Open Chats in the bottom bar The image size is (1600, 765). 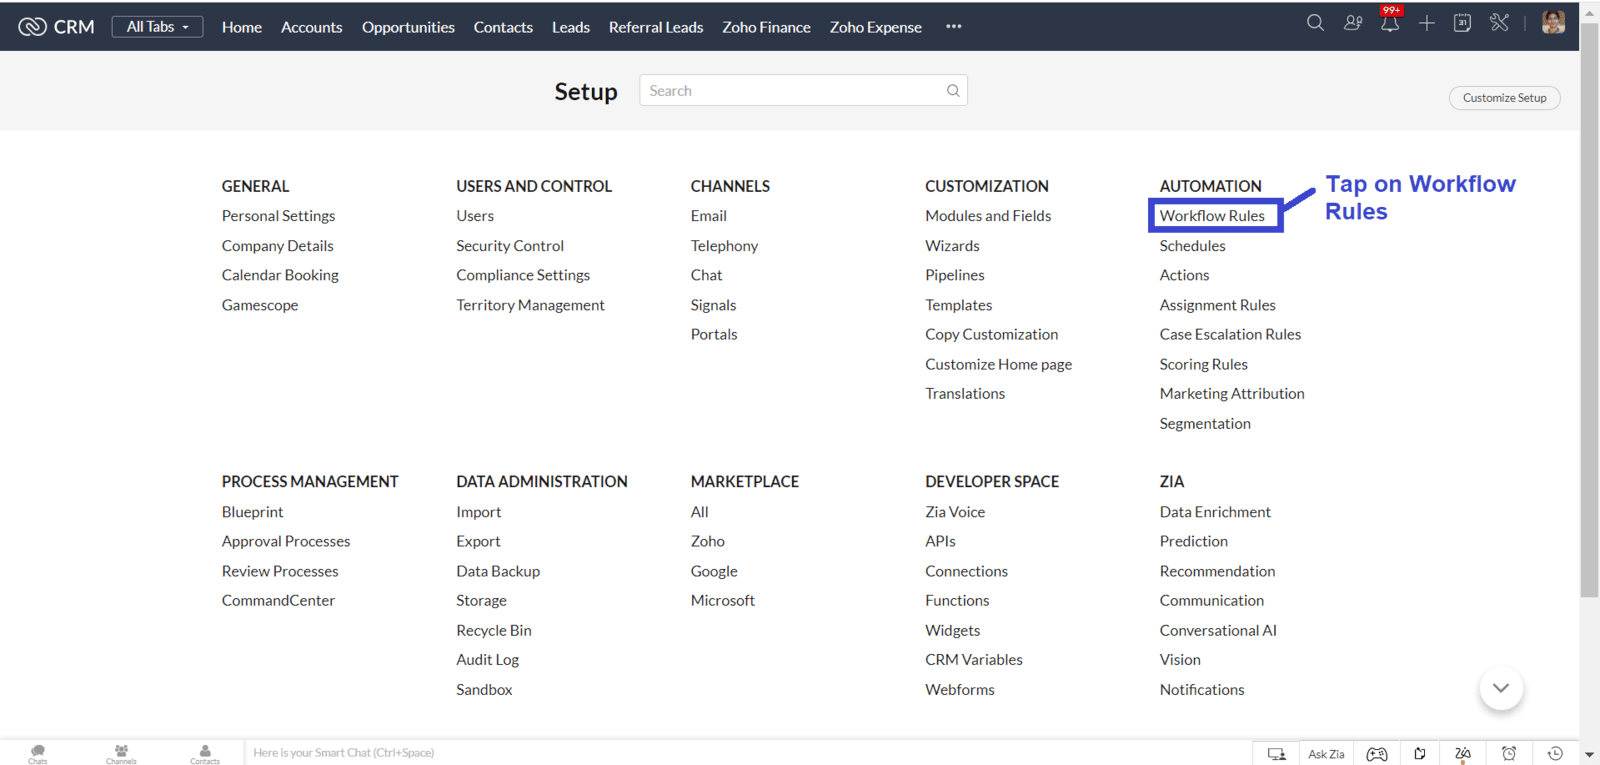click(38, 754)
